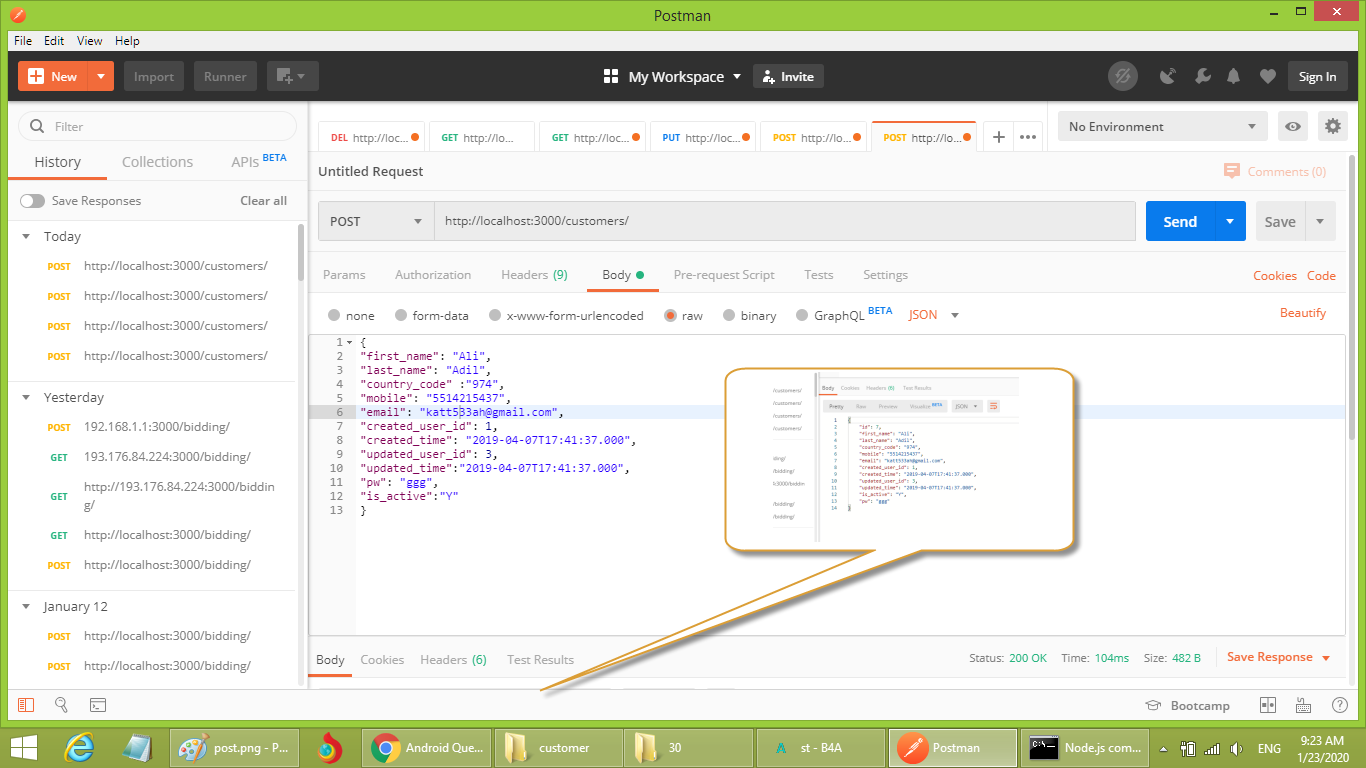1366x768 pixels.
Task: Open the No Environment dropdown
Action: 1163,127
